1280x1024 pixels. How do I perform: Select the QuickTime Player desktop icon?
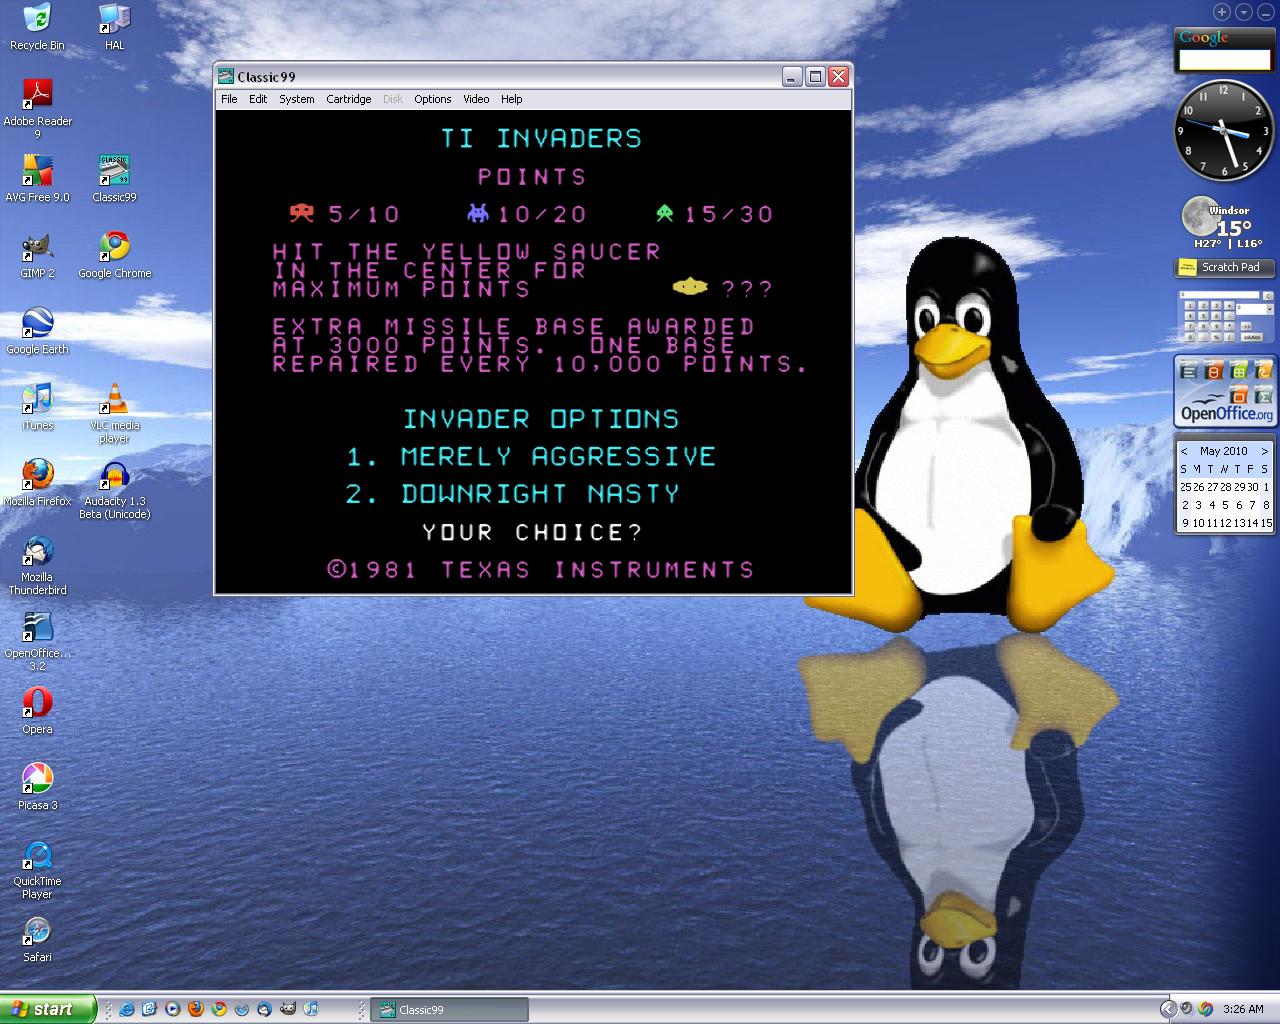tap(37, 869)
